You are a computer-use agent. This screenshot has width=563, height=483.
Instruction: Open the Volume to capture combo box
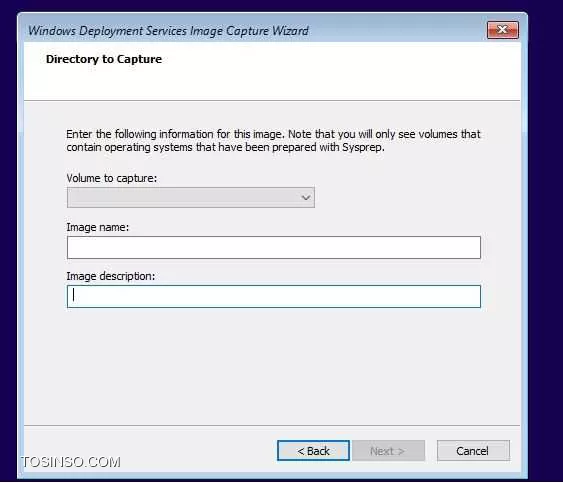tap(191, 198)
